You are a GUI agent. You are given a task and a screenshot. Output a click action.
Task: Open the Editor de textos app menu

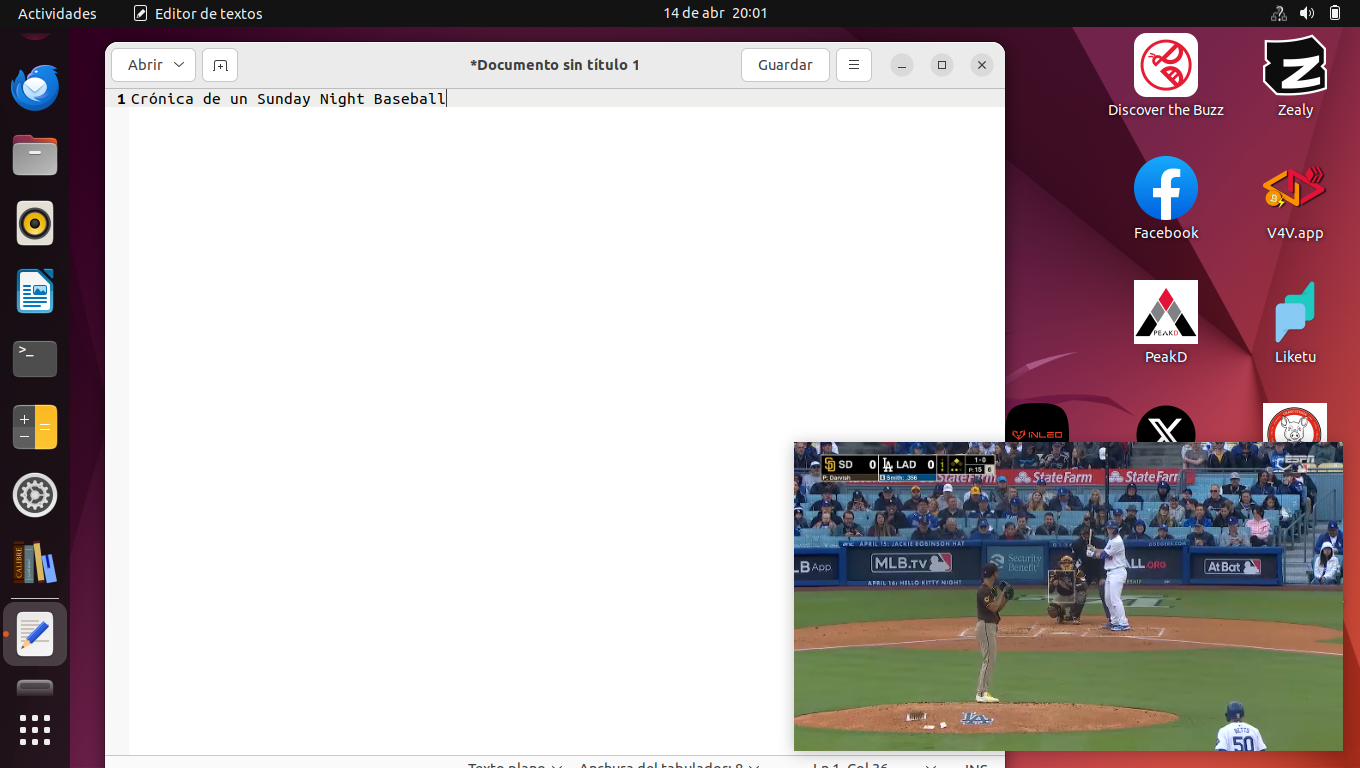click(198, 13)
